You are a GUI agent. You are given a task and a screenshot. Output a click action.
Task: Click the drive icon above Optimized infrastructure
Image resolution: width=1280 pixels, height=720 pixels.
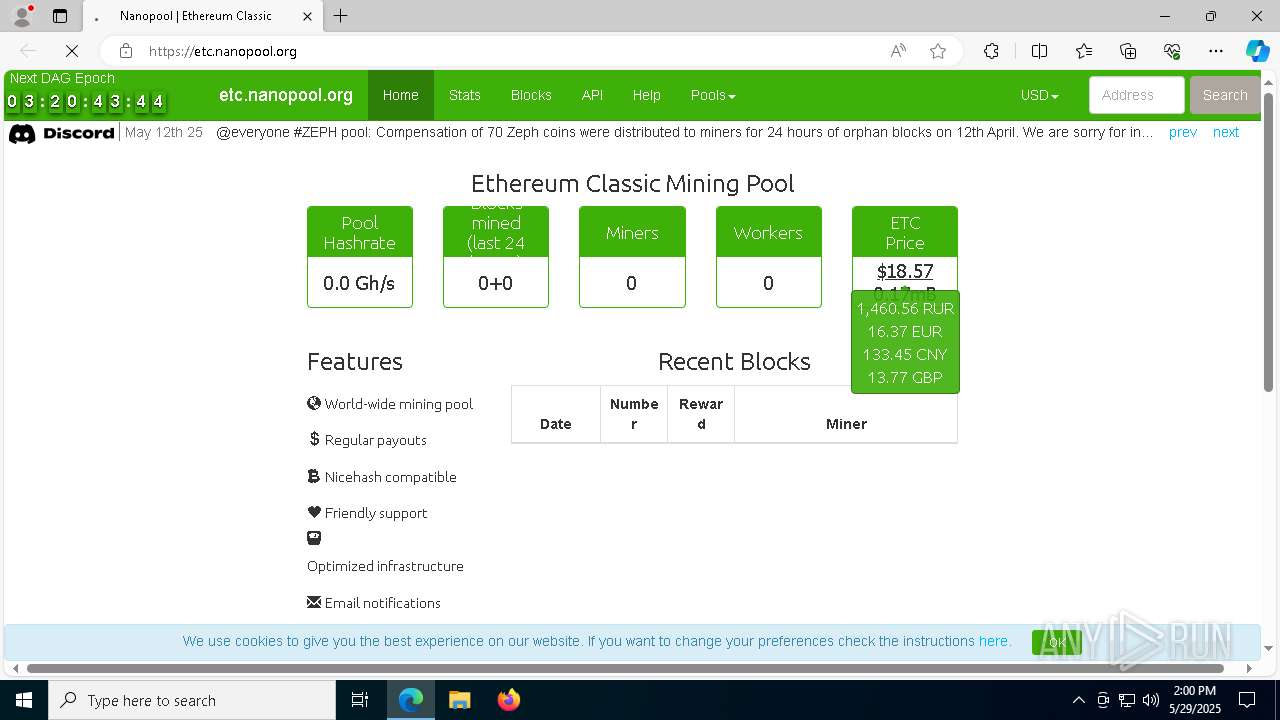[314, 538]
